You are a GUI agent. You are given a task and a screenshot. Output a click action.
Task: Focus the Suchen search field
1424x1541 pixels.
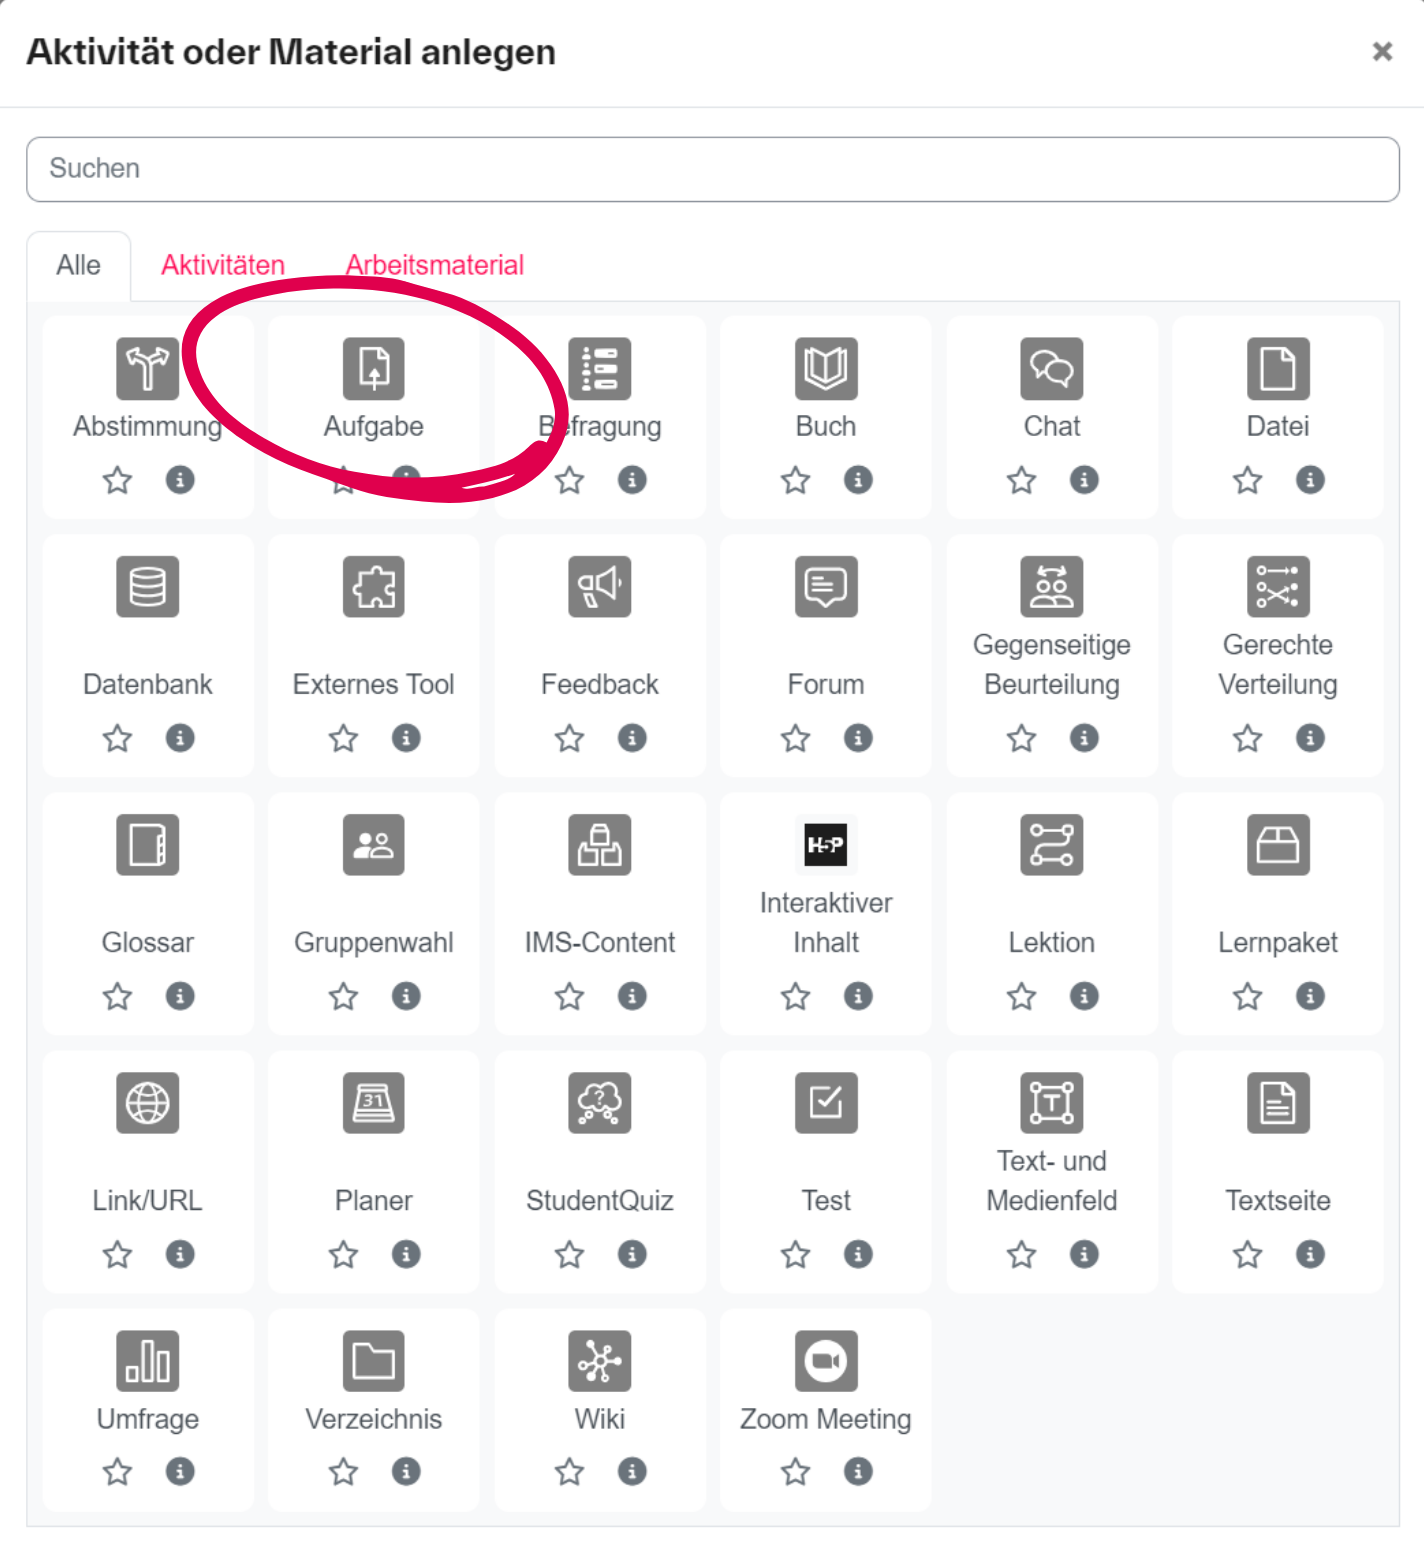tap(712, 169)
